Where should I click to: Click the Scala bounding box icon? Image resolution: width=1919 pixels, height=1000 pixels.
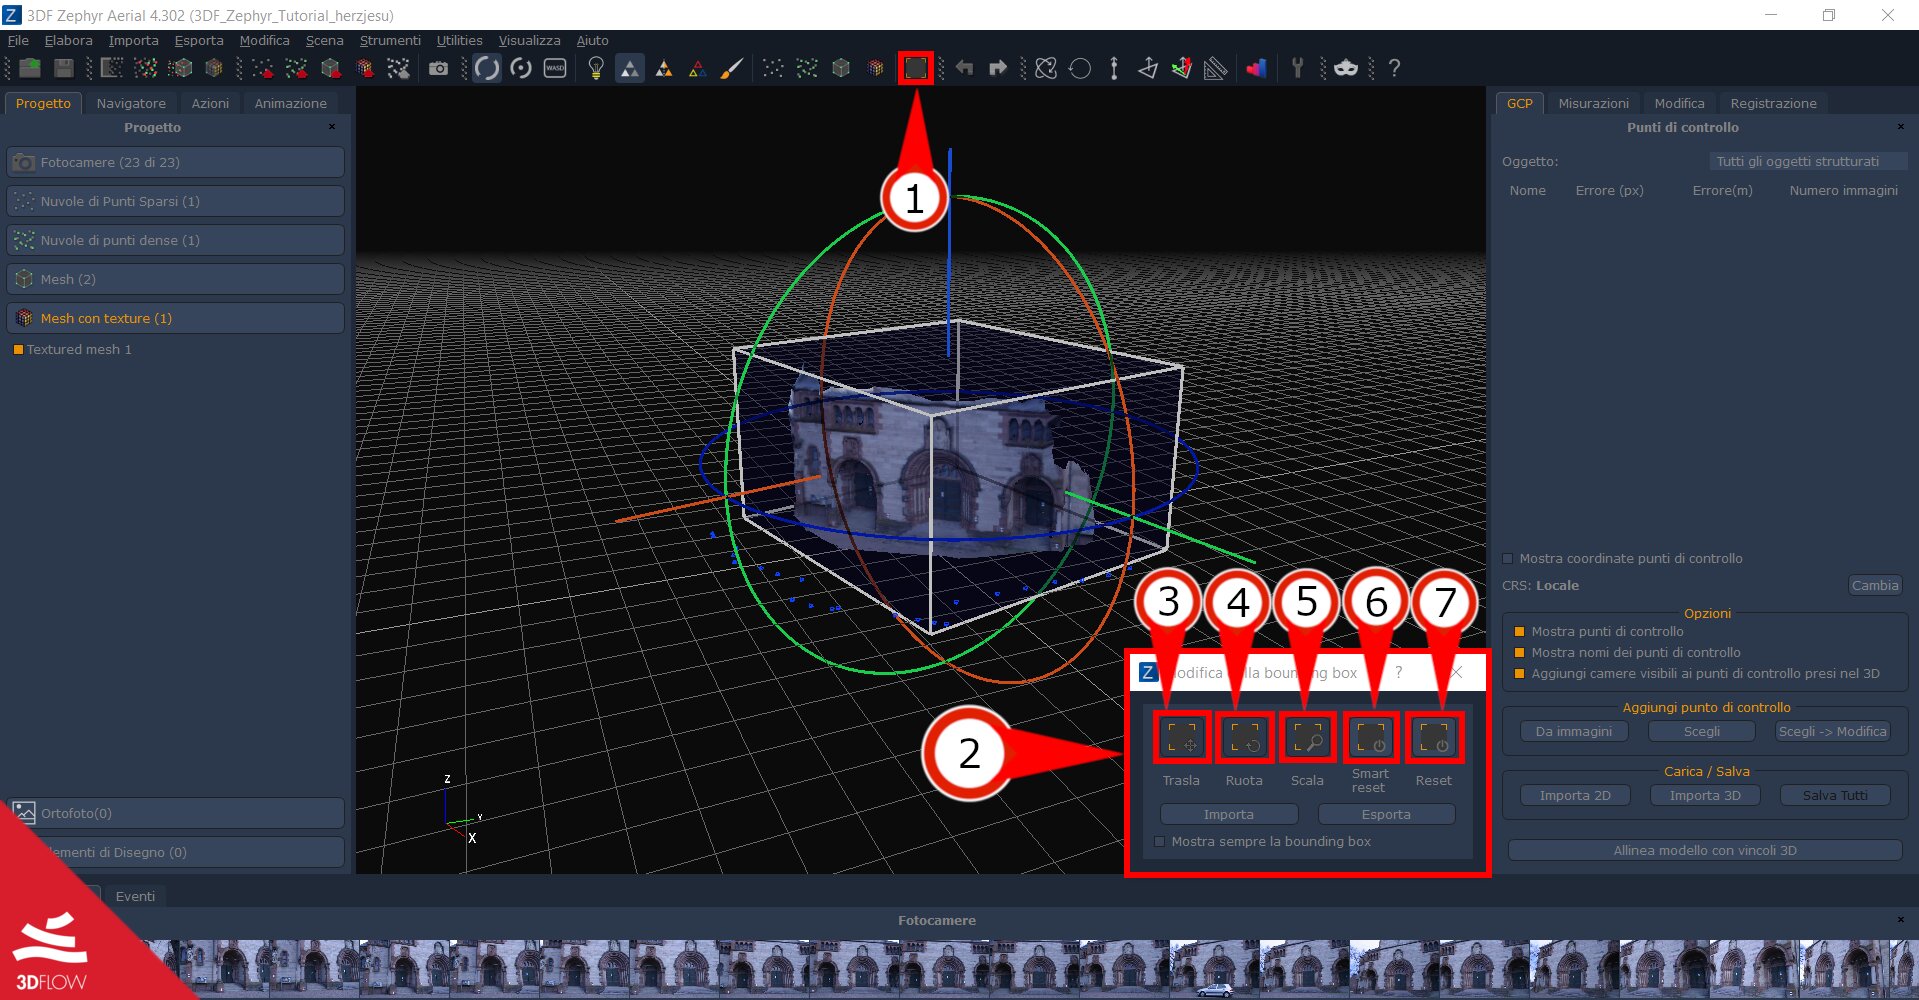click(1306, 737)
